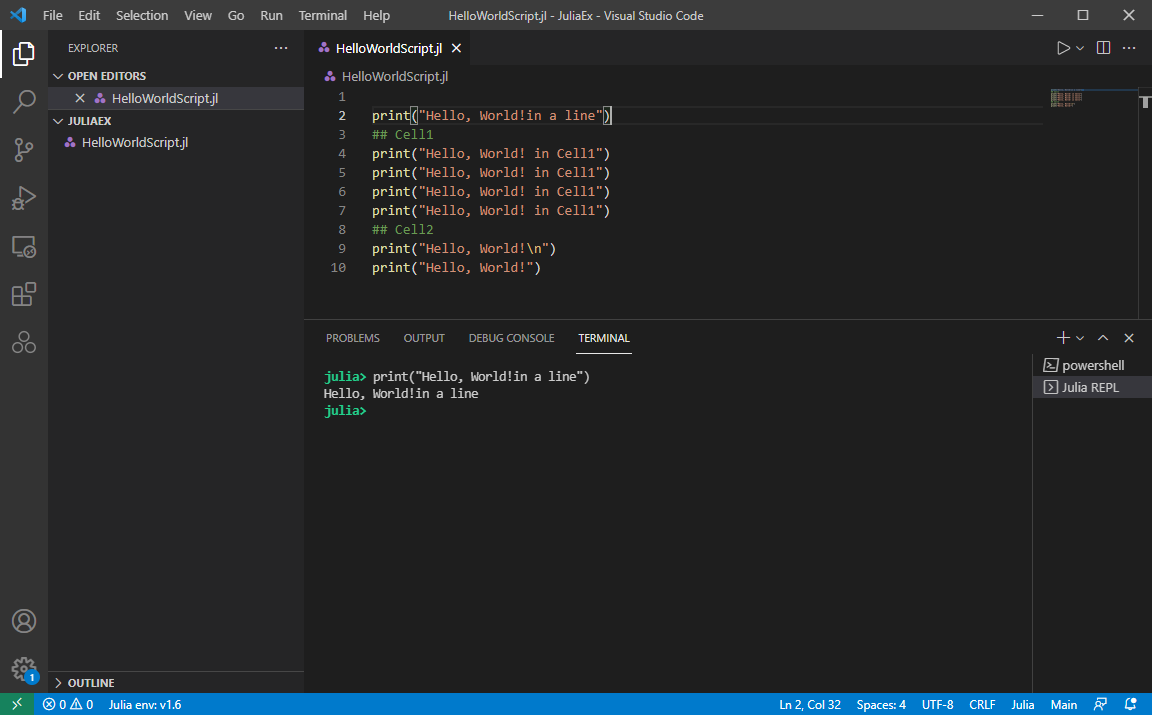Open the Source Control view
Viewport: 1152px width, 715px height.
click(24, 150)
